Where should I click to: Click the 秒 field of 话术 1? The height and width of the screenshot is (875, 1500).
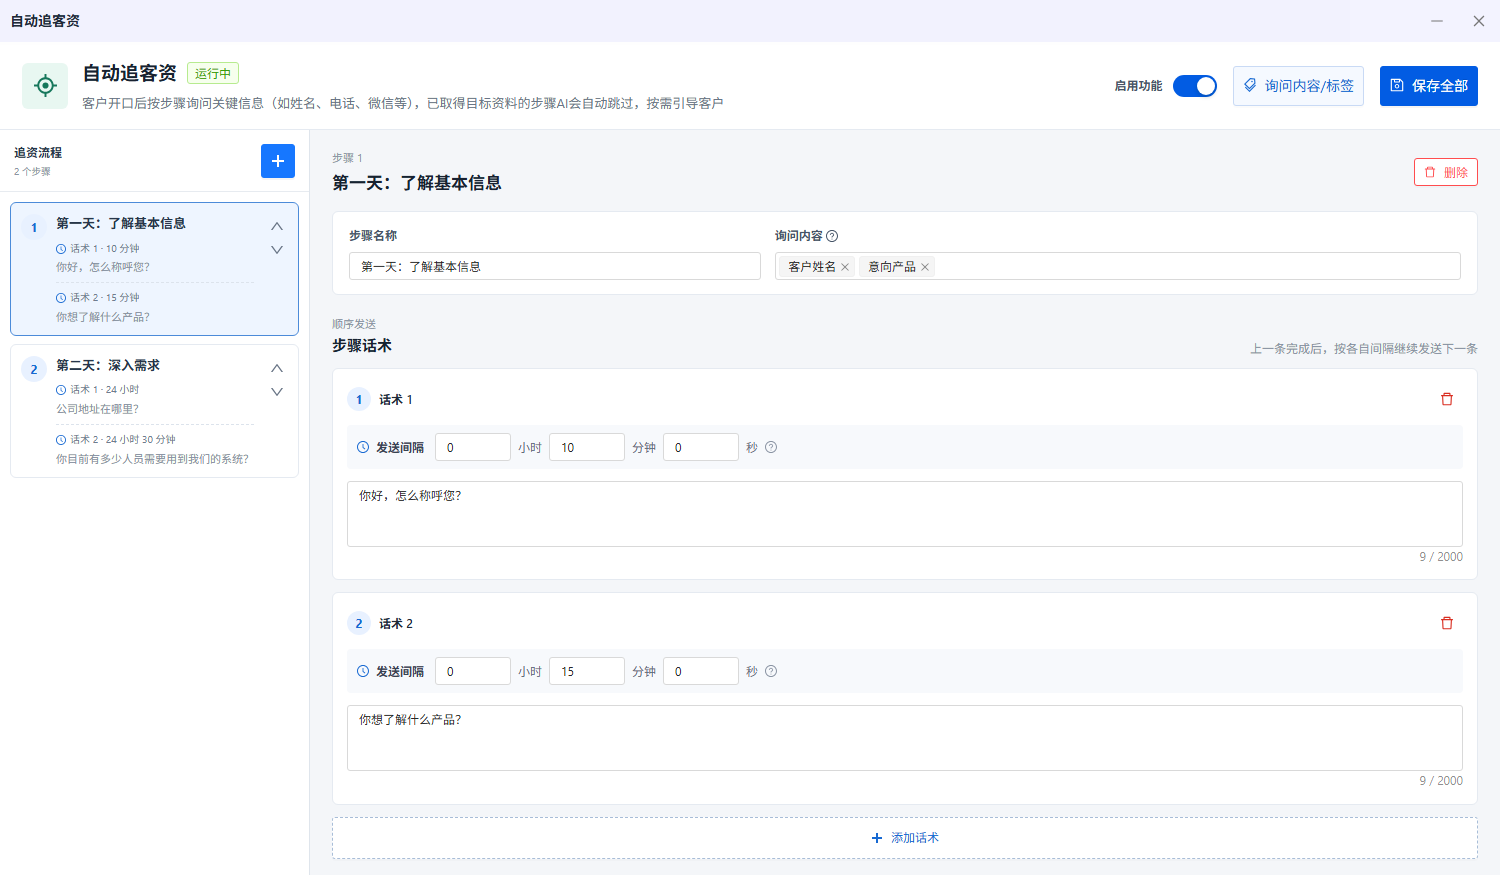(701, 447)
